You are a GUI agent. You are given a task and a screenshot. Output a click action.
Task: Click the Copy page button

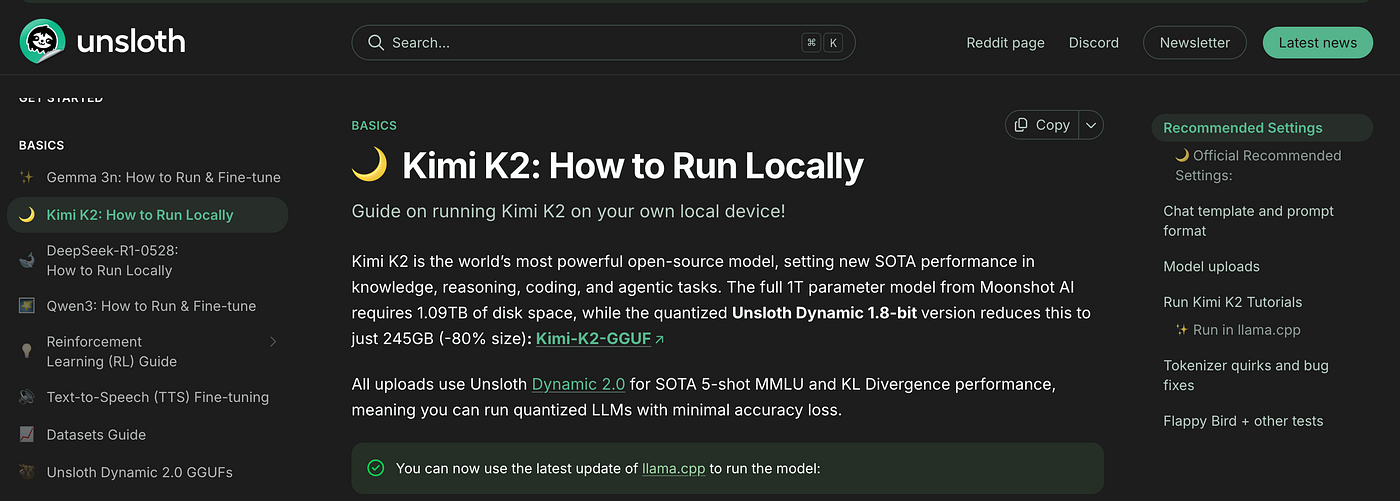coord(1042,125)
